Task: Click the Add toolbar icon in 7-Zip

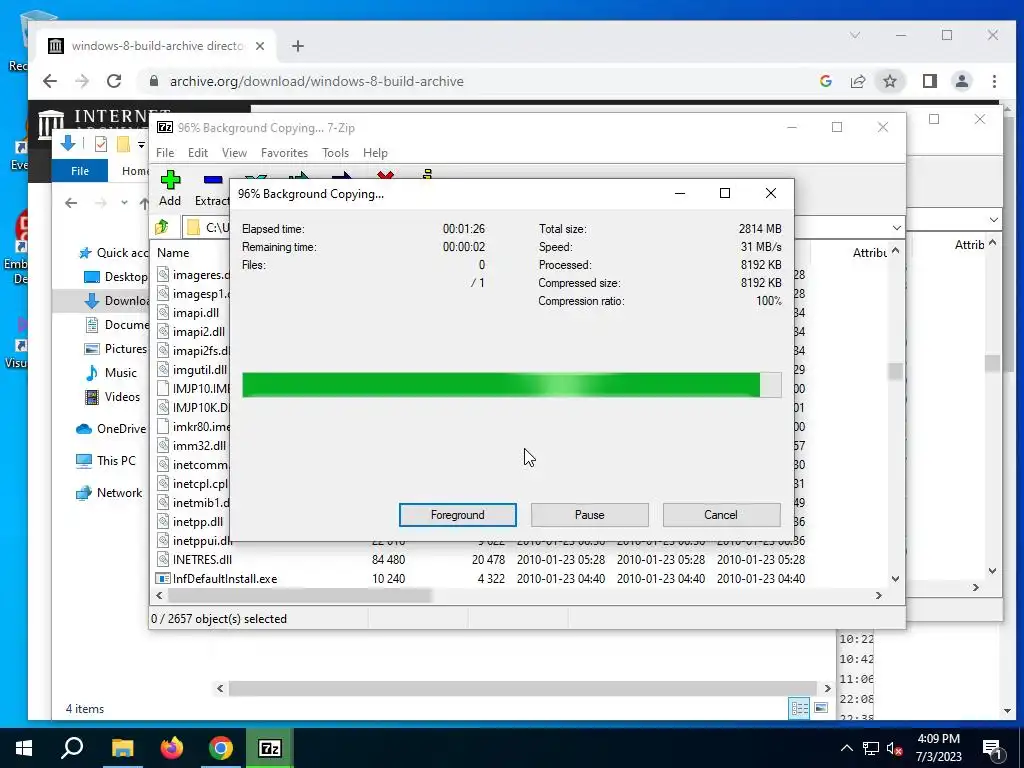Action: pos(170,189)
